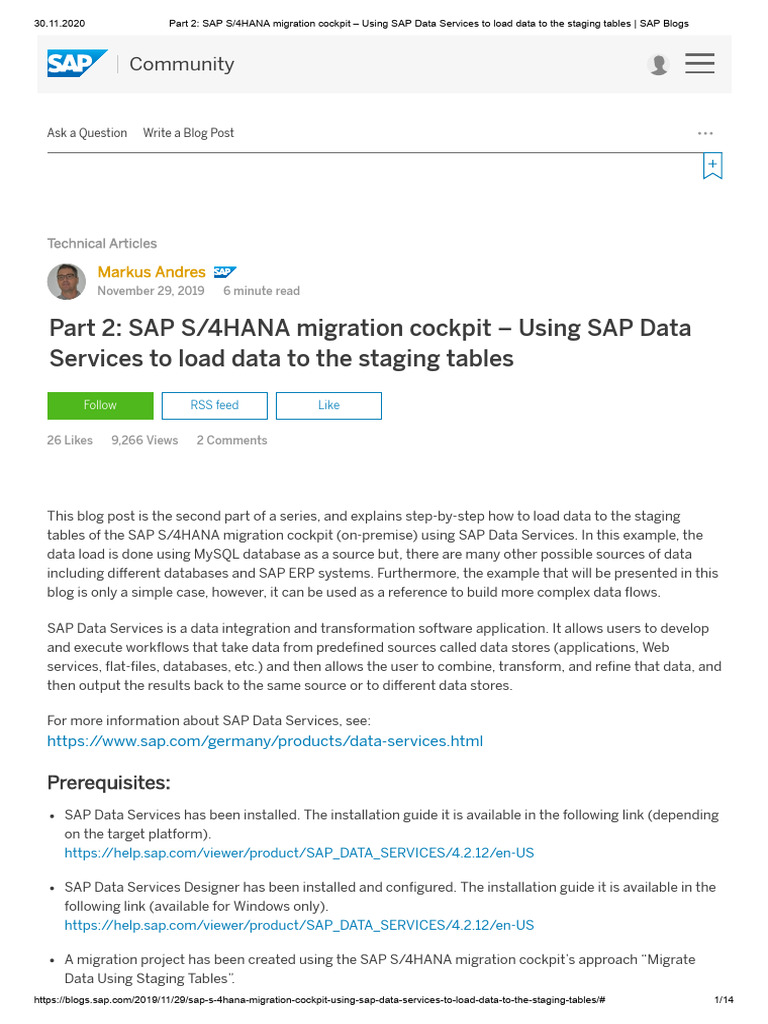Click the 26 Likes count

pyautogui.click(x=70, y=440)
